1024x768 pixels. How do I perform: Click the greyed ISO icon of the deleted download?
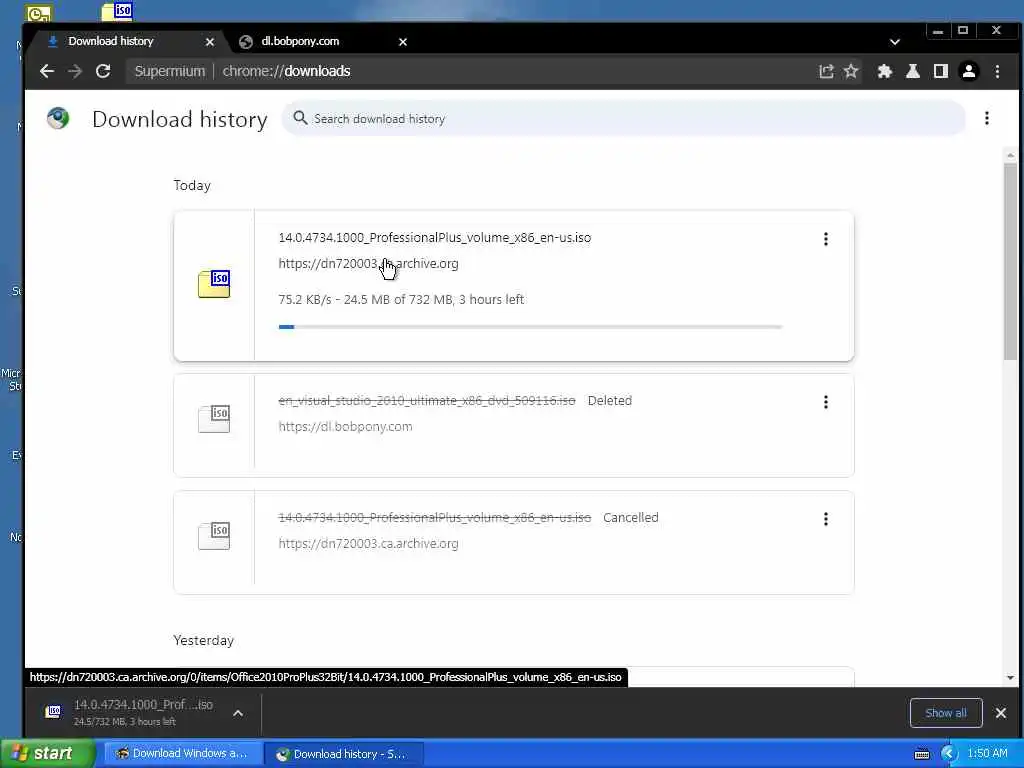pos(214,419)
